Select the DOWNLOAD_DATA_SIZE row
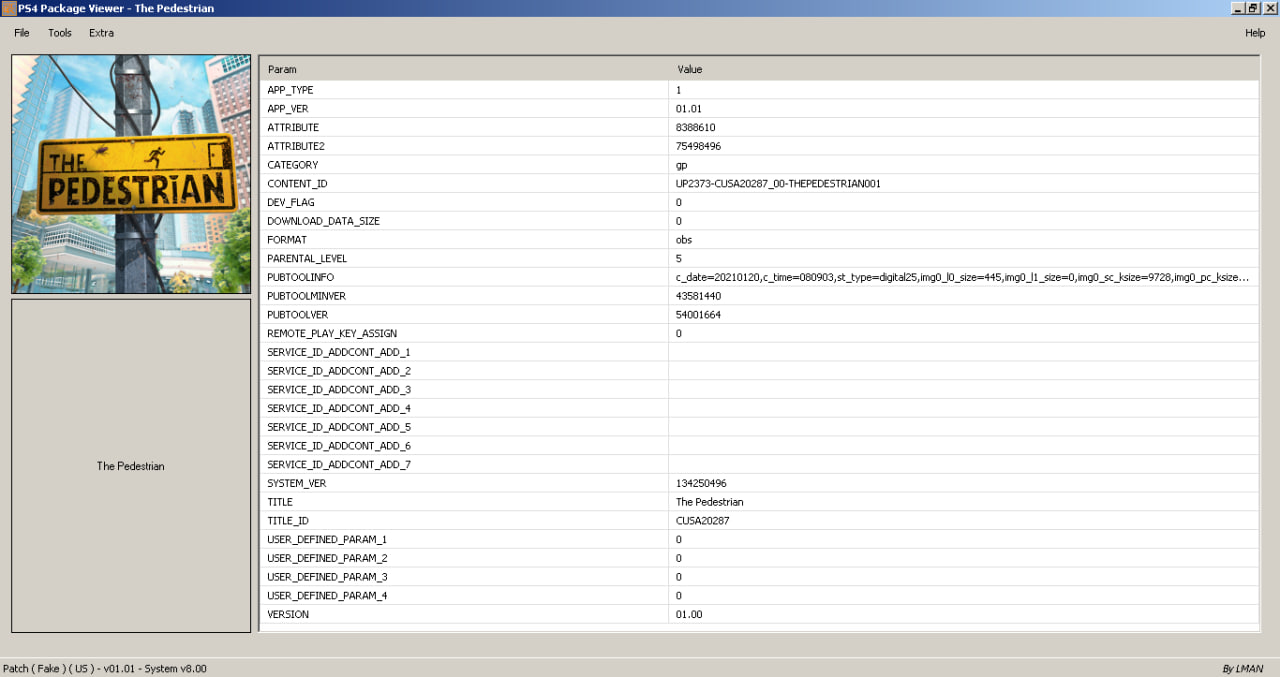This screenshot has width=1280, height=677. coord(759,221)
